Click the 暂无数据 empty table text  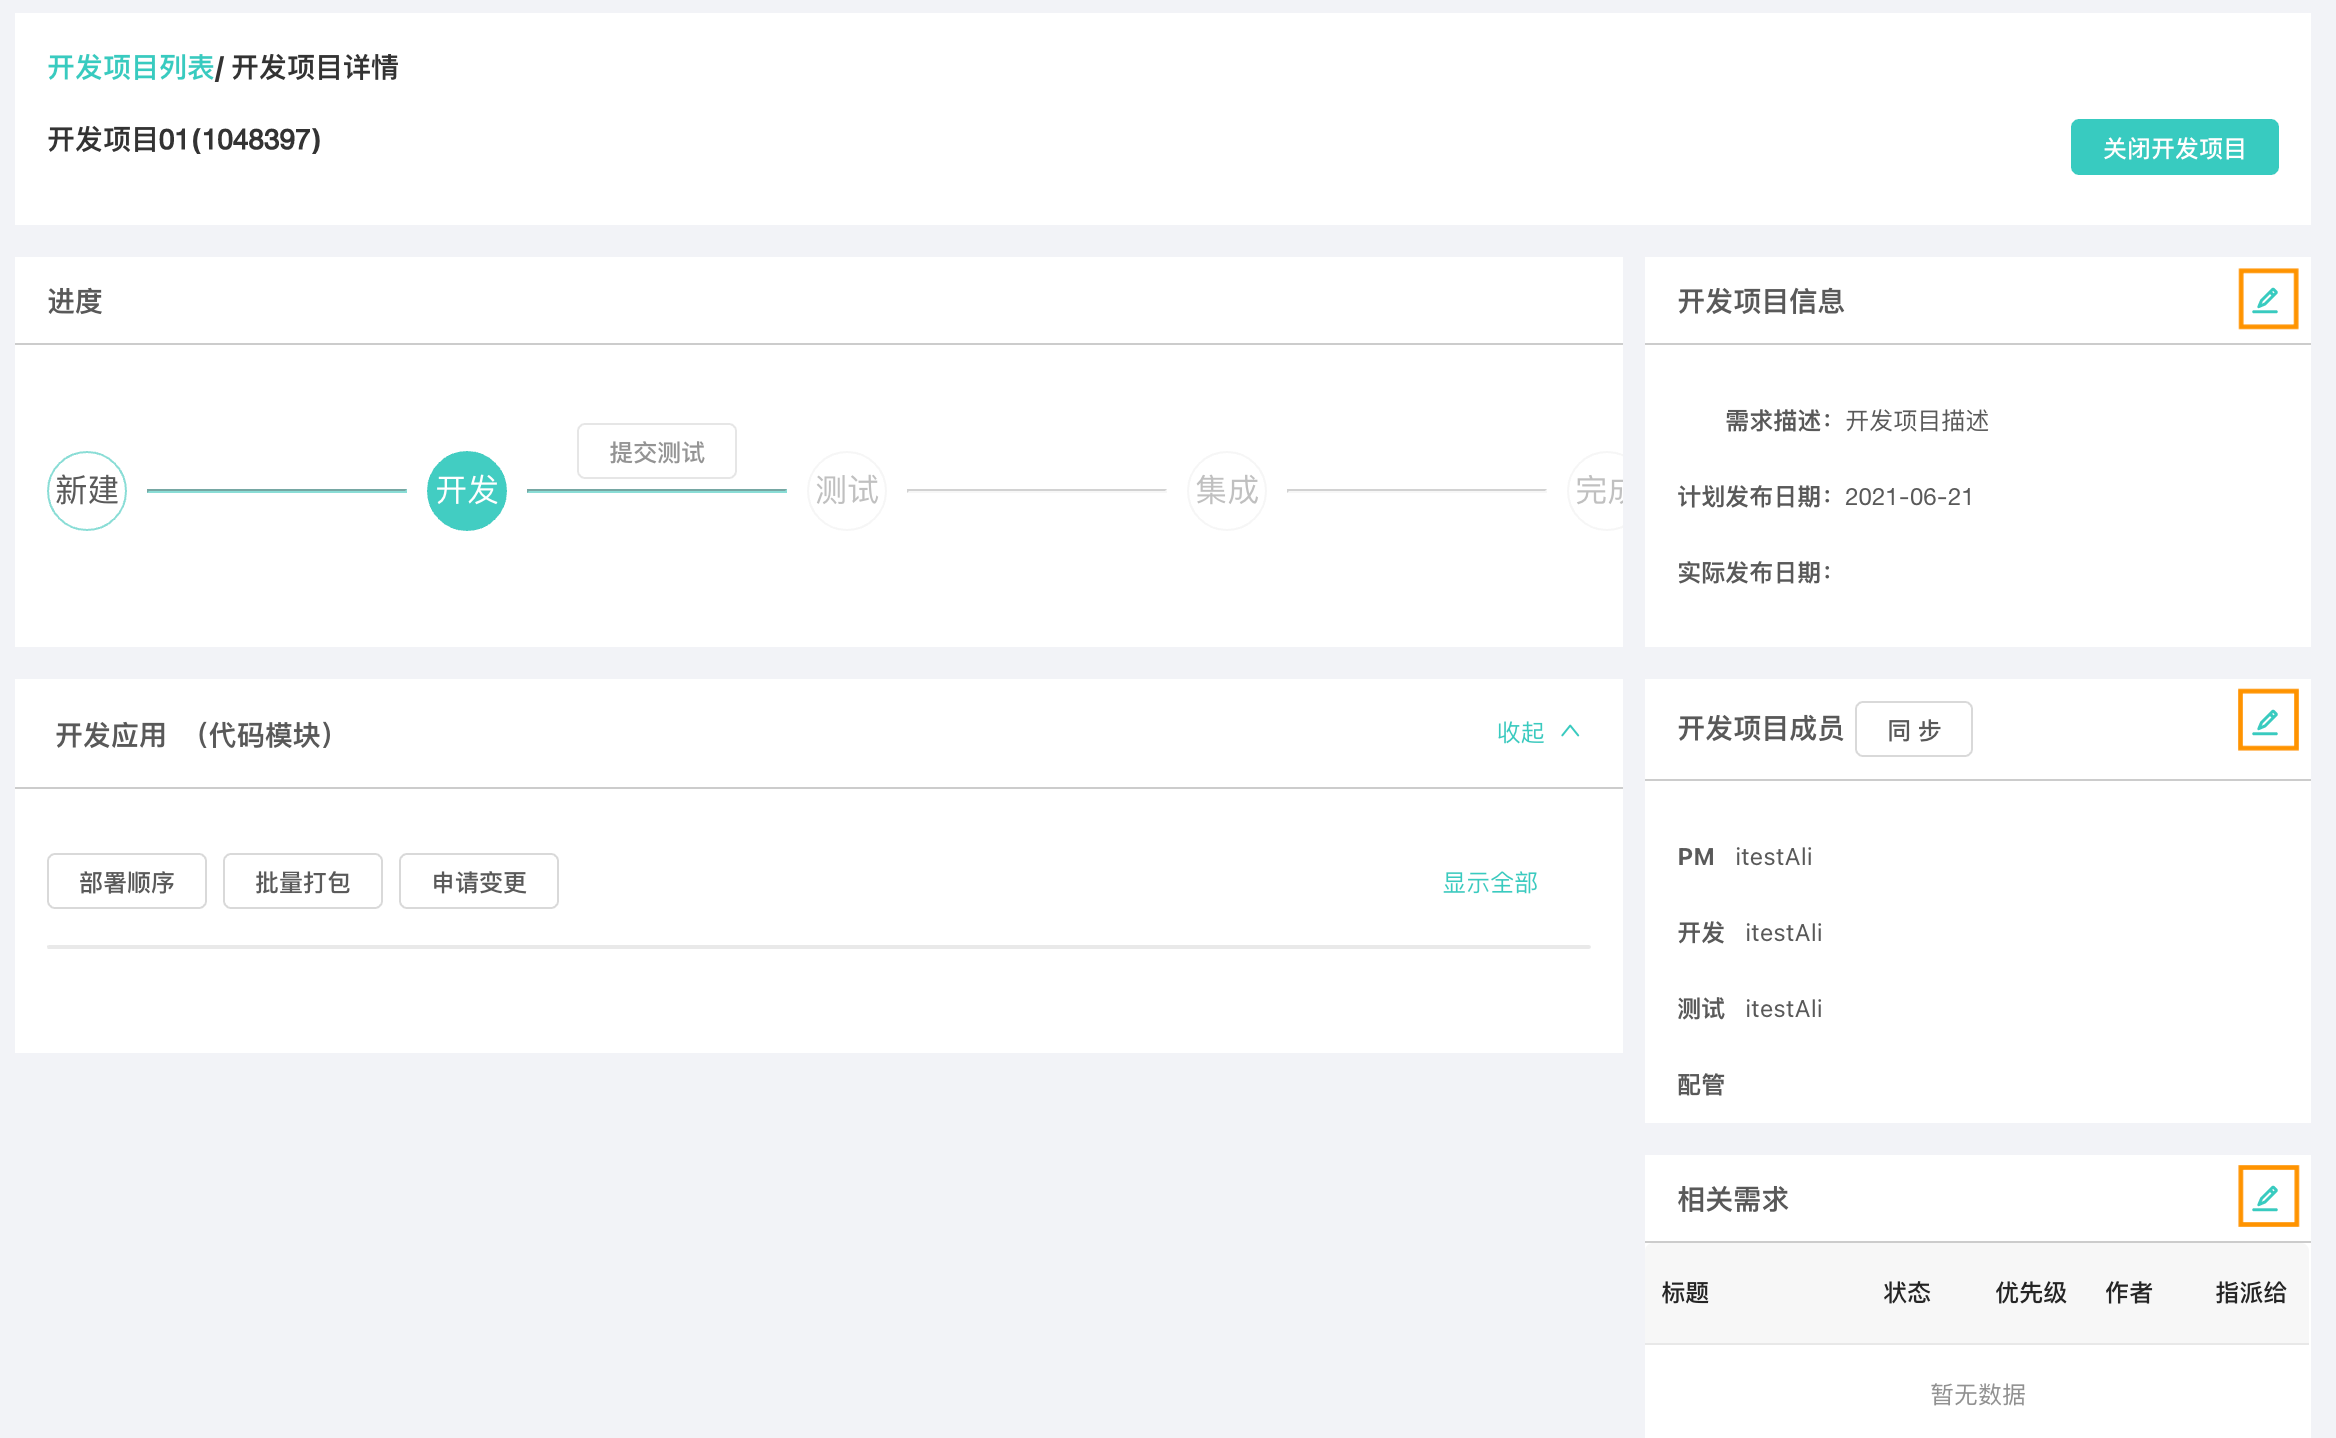[1978, 1394]
